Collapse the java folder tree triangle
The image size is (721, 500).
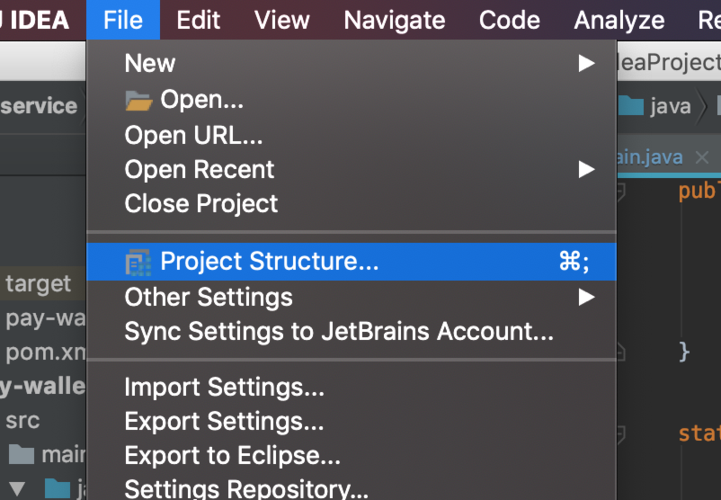click(x=17, y=489)
